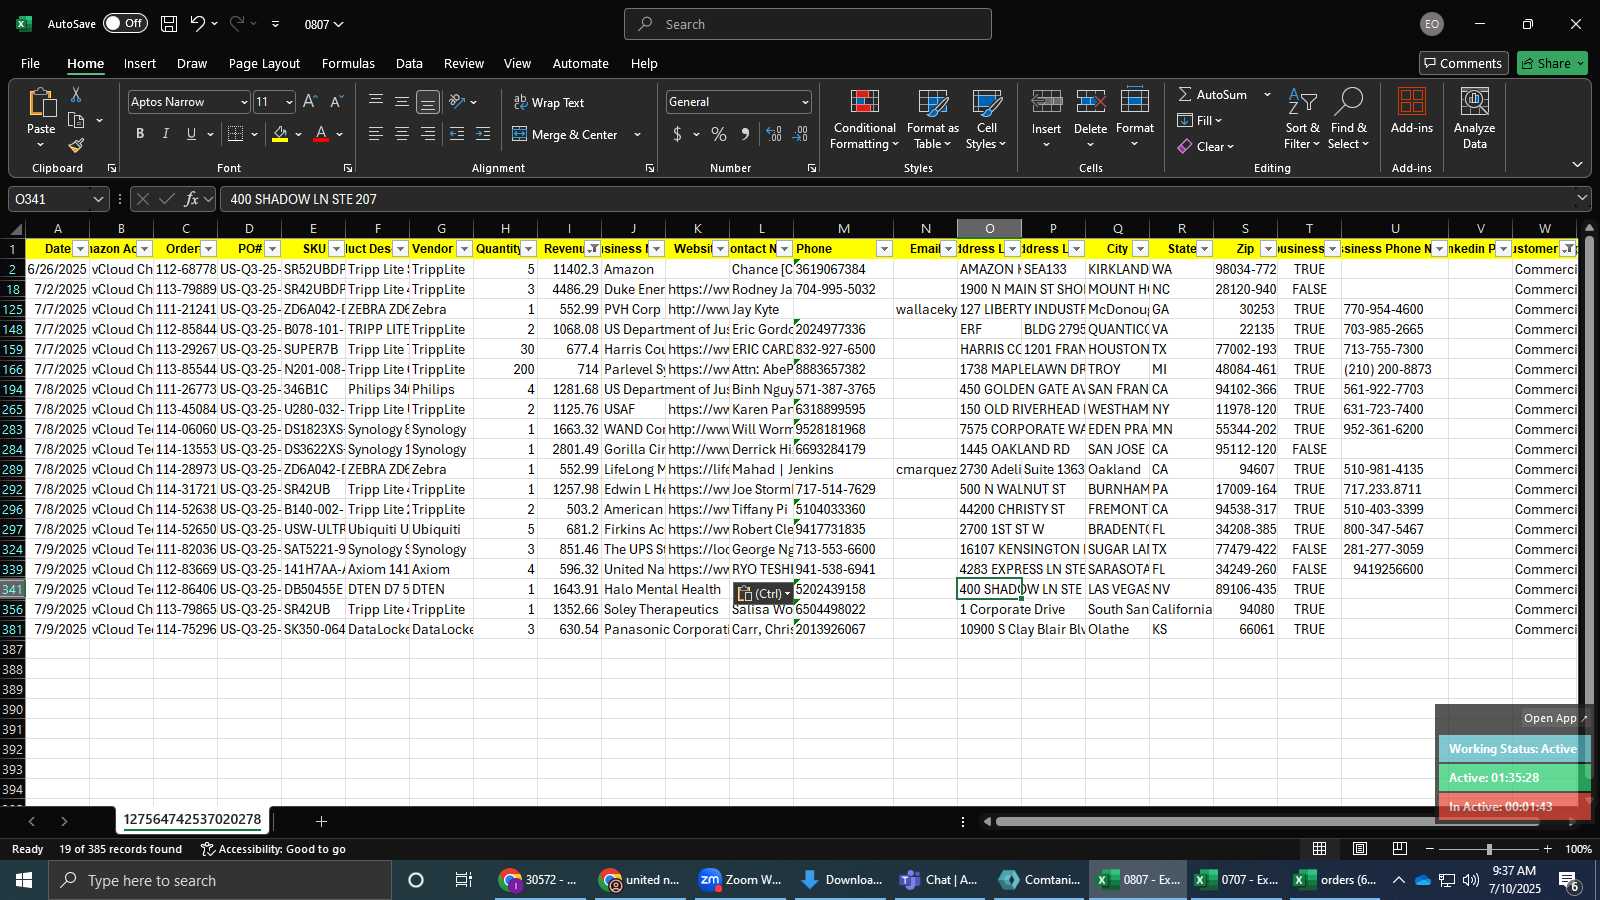Click Comma Style icon
Screen dimensions: 1600x900
745,134
